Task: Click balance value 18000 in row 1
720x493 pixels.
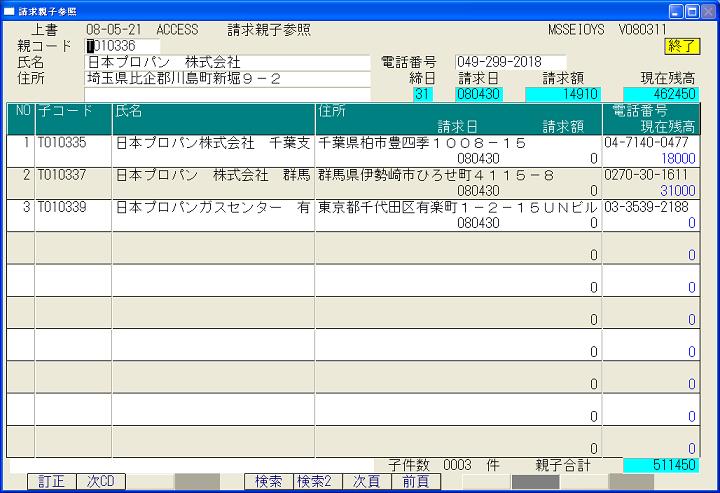Action: [x=678, y=158]
